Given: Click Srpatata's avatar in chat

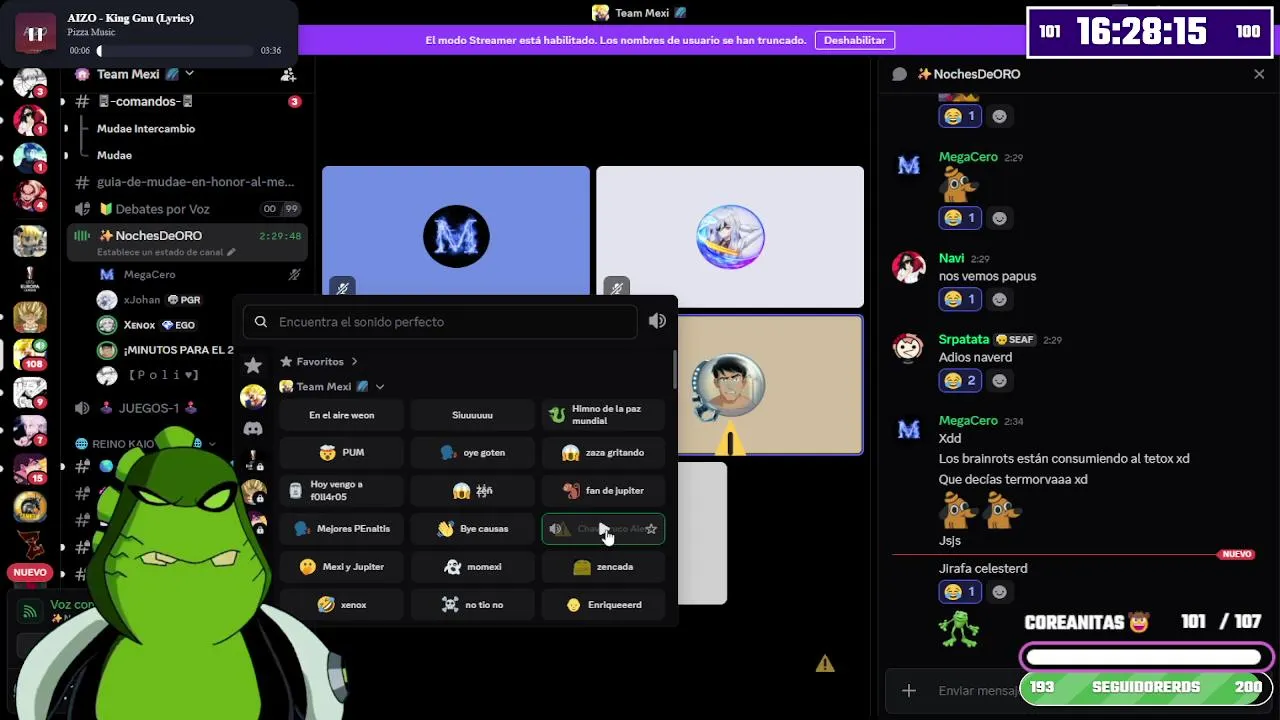Looking at the screenshot, I should [908, 348].
